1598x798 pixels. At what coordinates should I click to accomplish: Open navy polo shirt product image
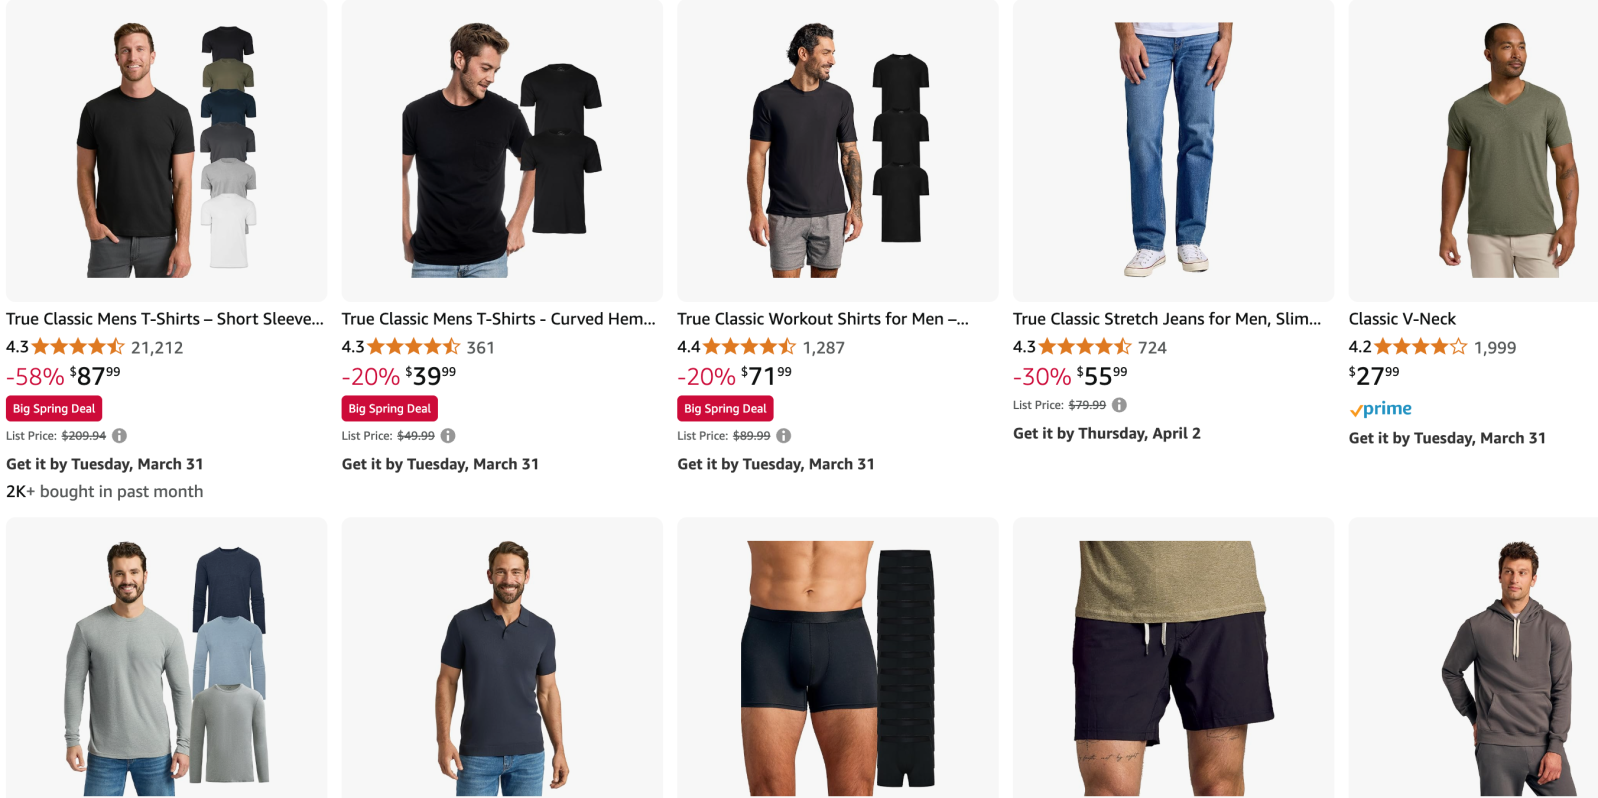tap(502, 658)
